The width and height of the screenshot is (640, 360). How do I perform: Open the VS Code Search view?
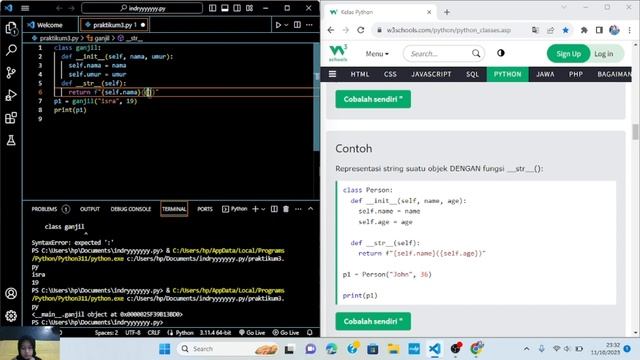tap(11, 50)
